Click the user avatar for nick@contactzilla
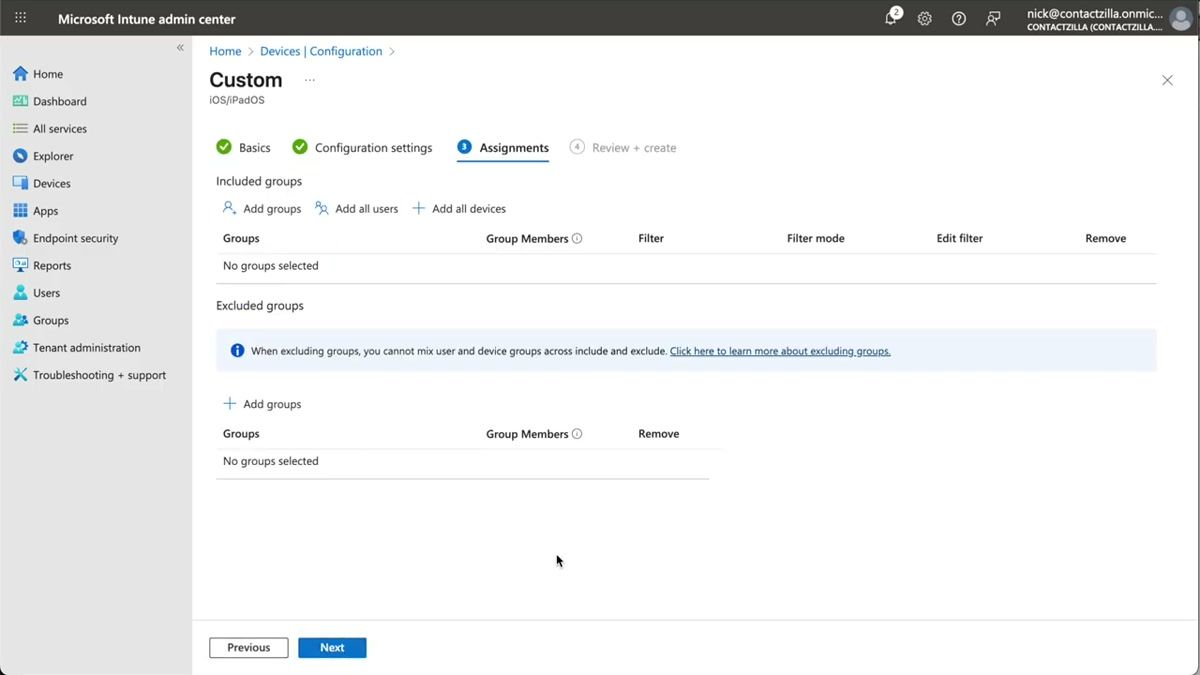 pyautogui.click(x=1180, y=17)
